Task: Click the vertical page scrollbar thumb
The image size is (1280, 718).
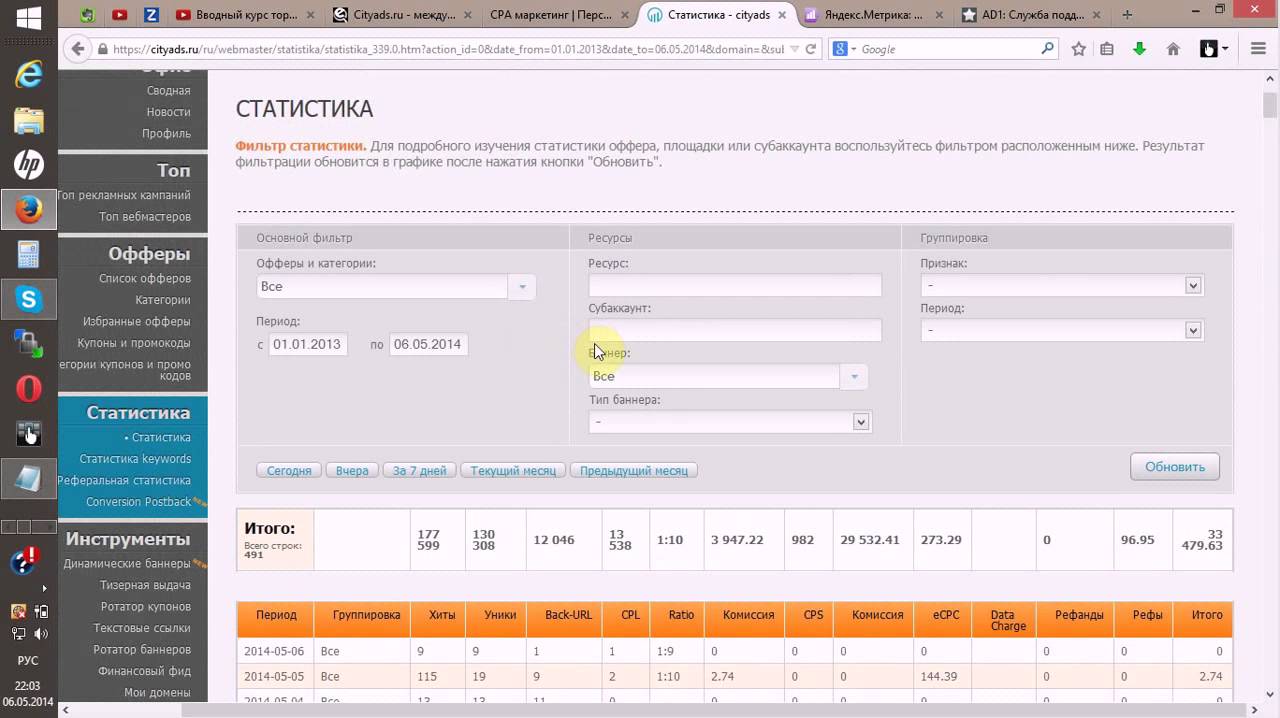Action: (1270, 104)
